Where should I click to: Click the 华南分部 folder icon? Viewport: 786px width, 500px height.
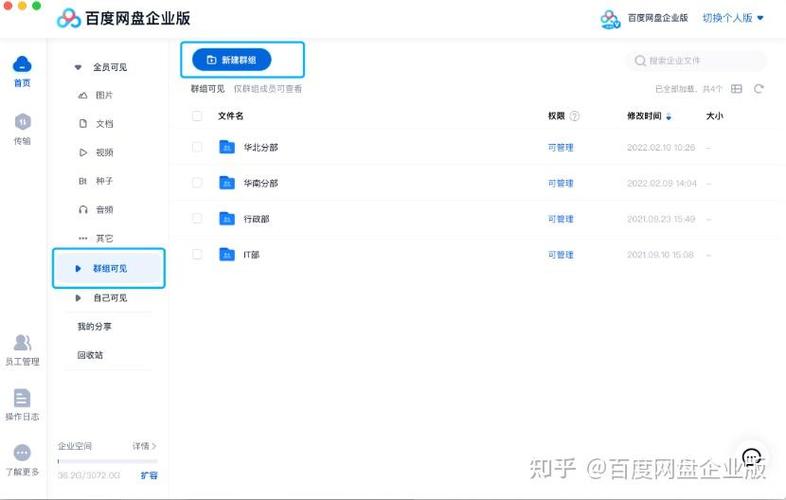(x=227, y=183)
